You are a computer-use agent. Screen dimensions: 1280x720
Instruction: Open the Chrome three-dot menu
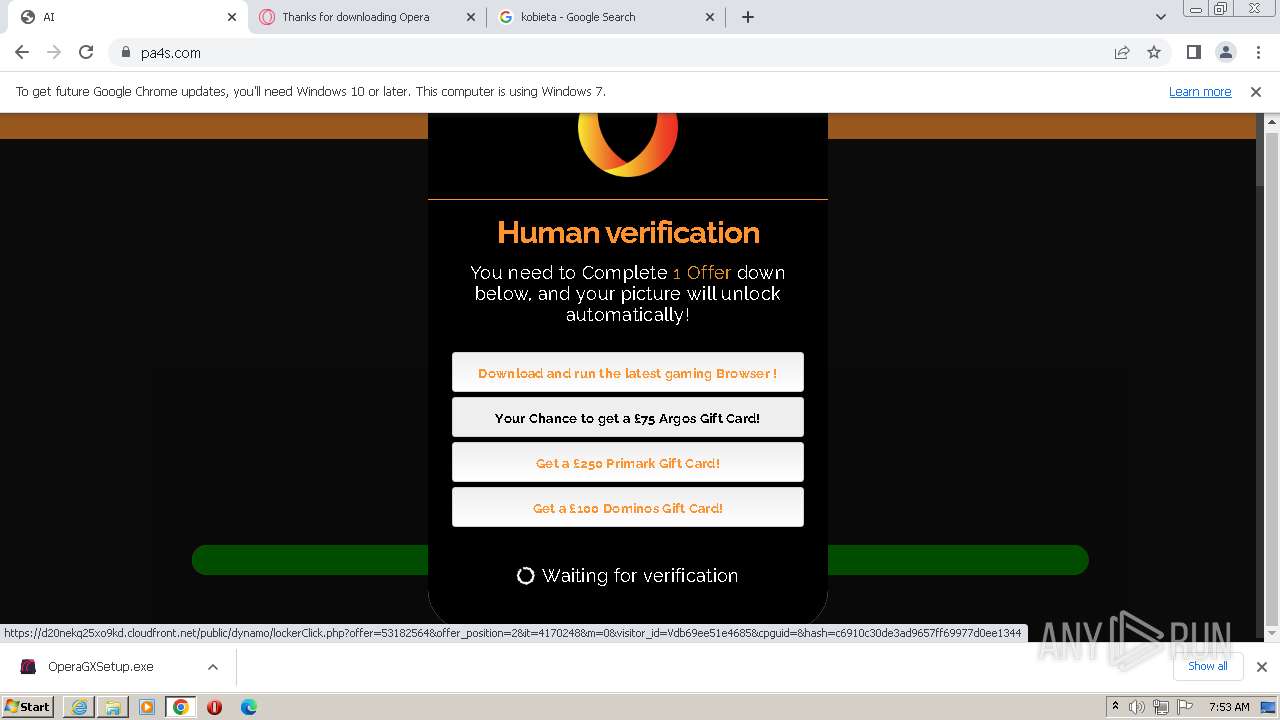pyautogui.click(x=1258, y=52)
